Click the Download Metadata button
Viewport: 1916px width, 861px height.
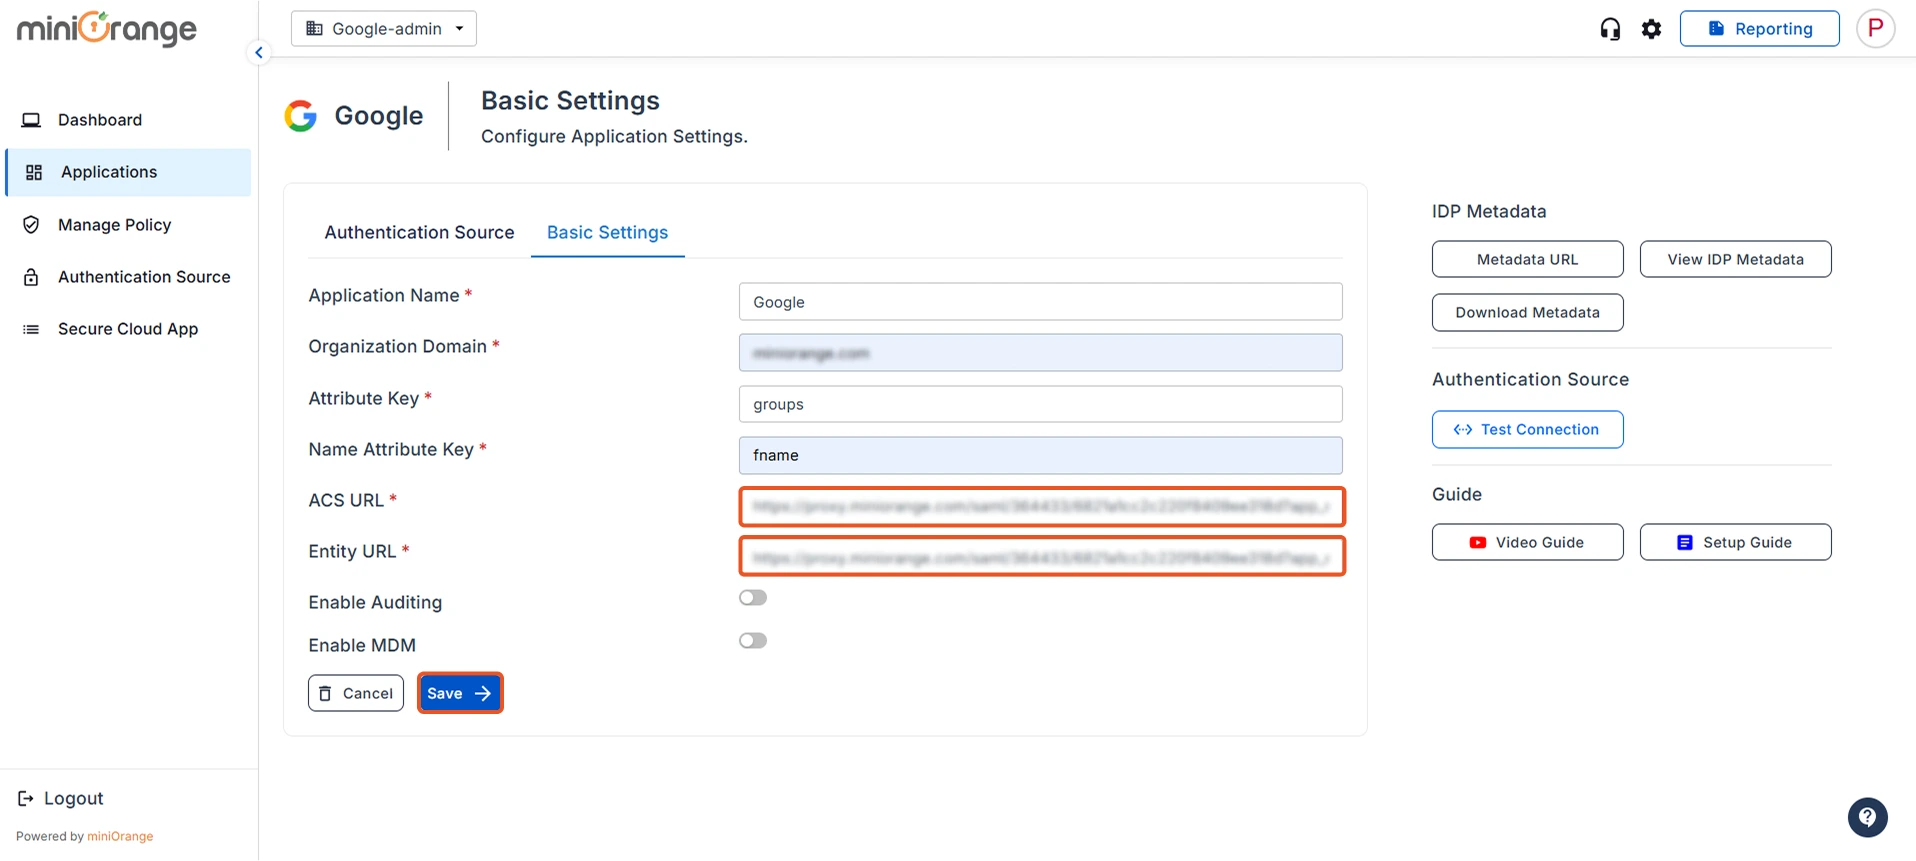tap(1527, 312)
